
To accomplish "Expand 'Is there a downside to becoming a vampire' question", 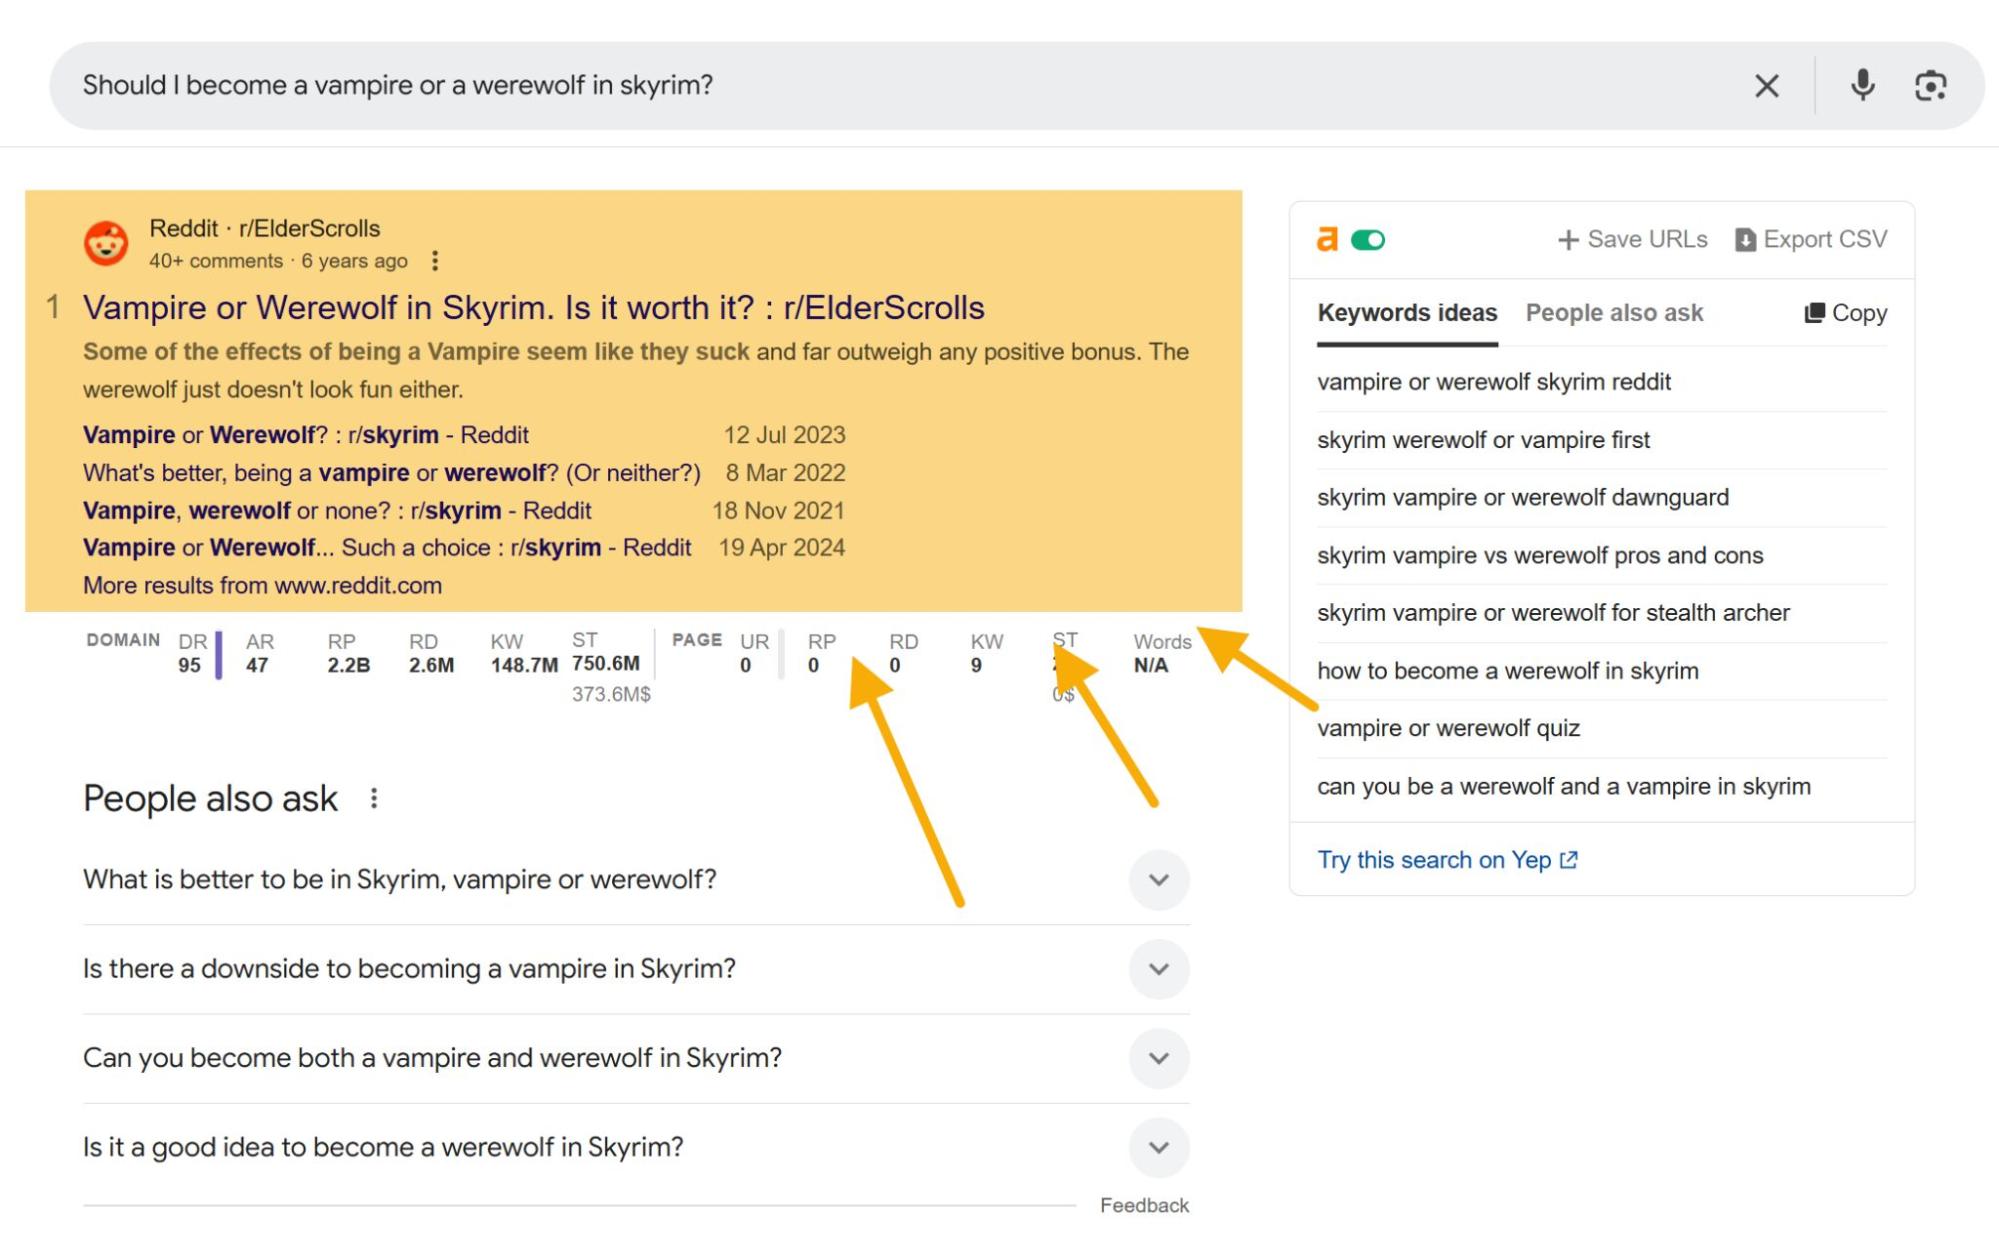I will click(1159, 969).
